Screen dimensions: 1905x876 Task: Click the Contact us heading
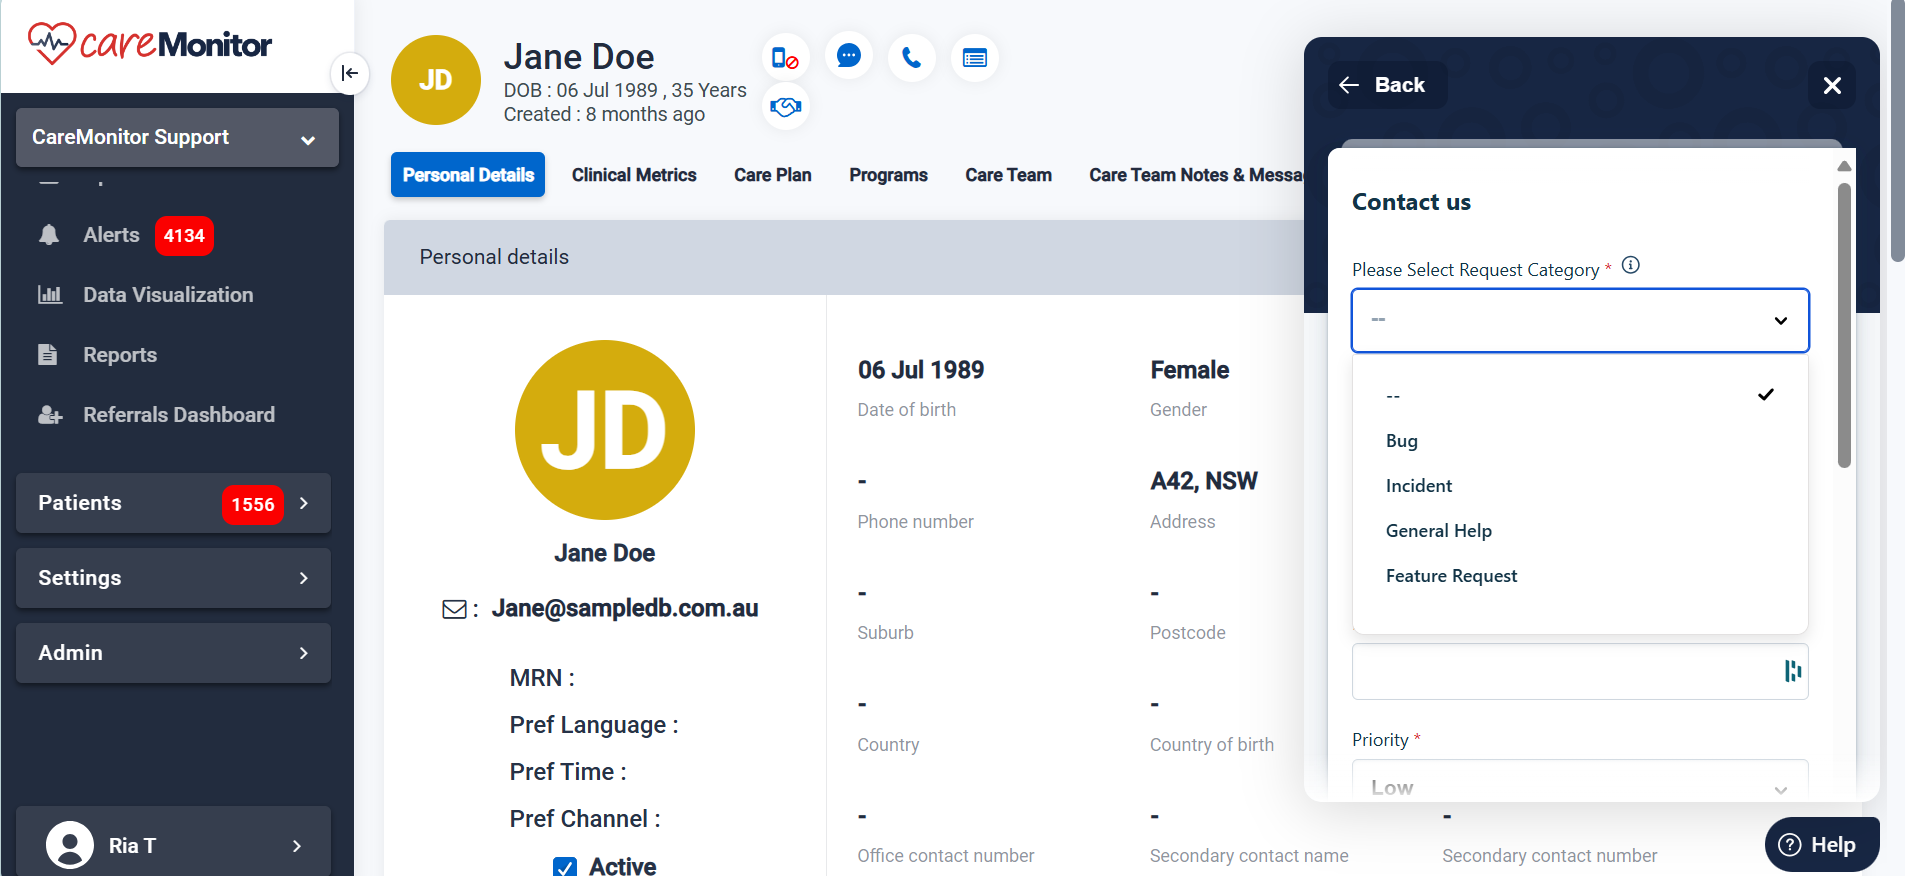[x=1411, y=202]
